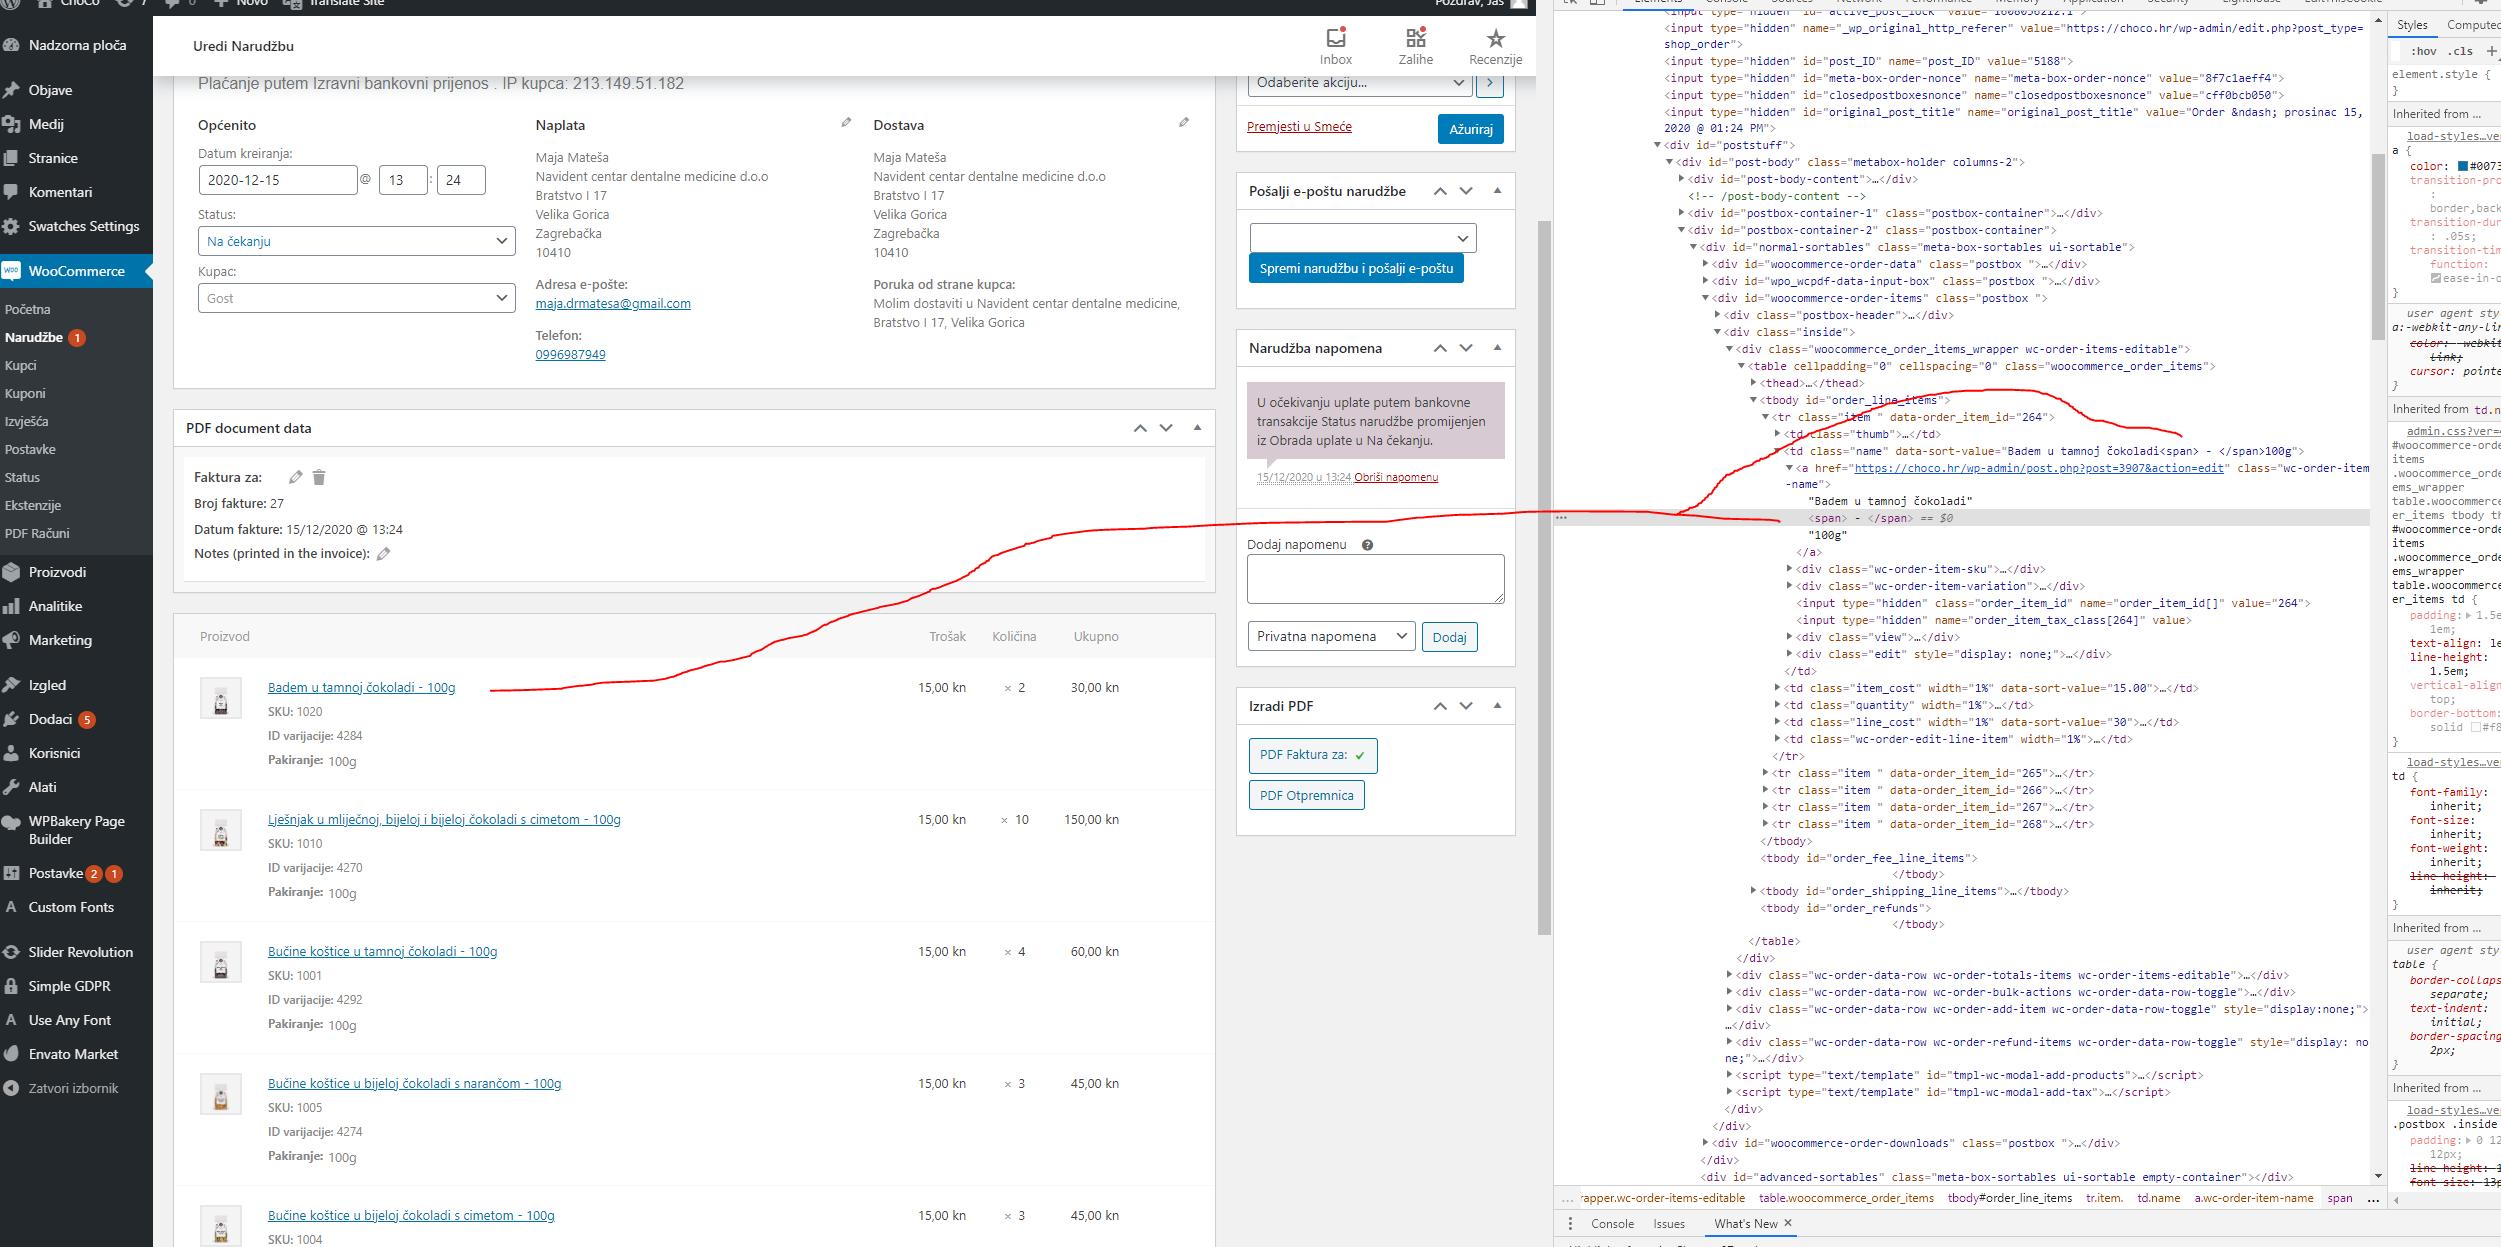
Task: Focus the Dodaj napomenu text area
Action: 1375,579
